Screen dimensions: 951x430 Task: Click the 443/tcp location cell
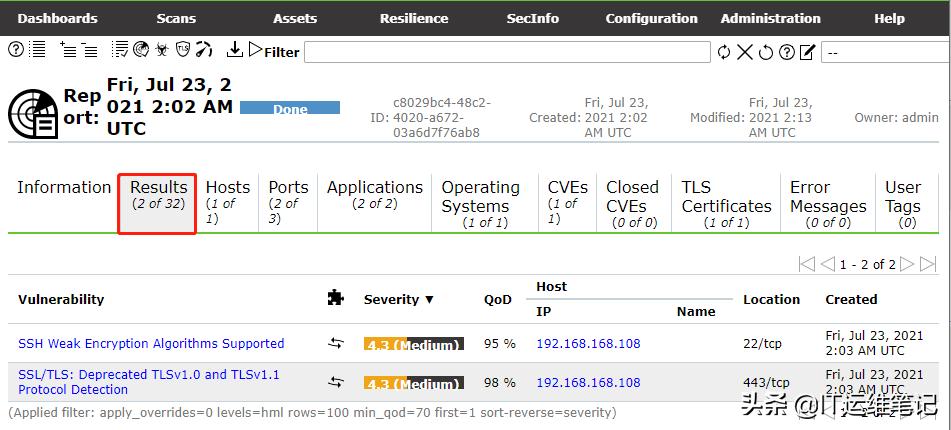click(766, 382)
